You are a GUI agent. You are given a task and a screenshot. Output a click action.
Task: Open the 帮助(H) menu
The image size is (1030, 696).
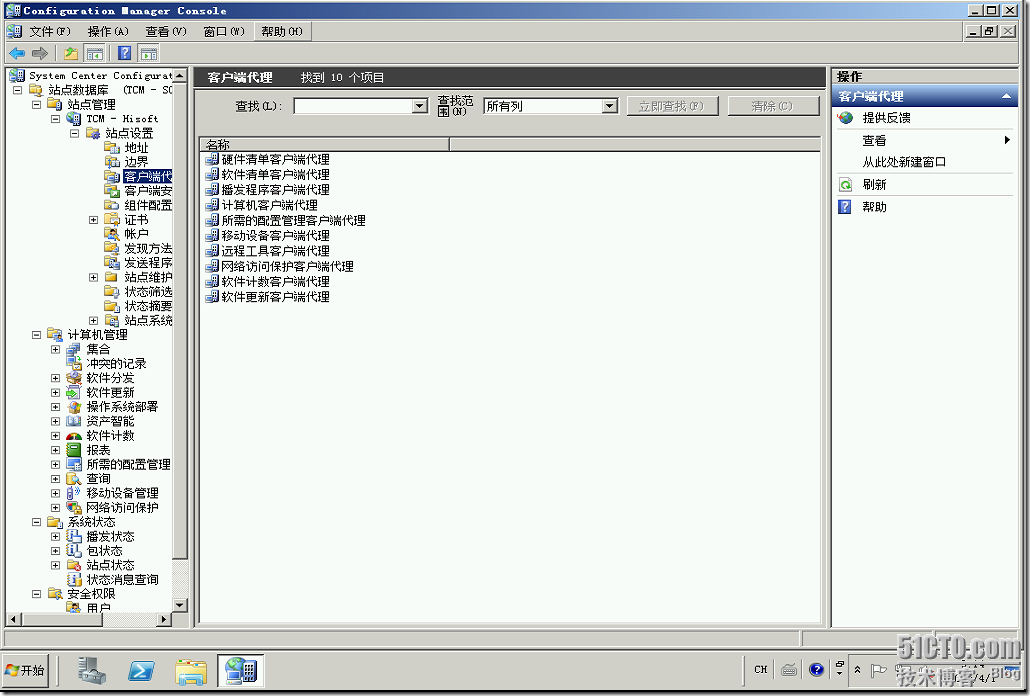click(282, 32)
